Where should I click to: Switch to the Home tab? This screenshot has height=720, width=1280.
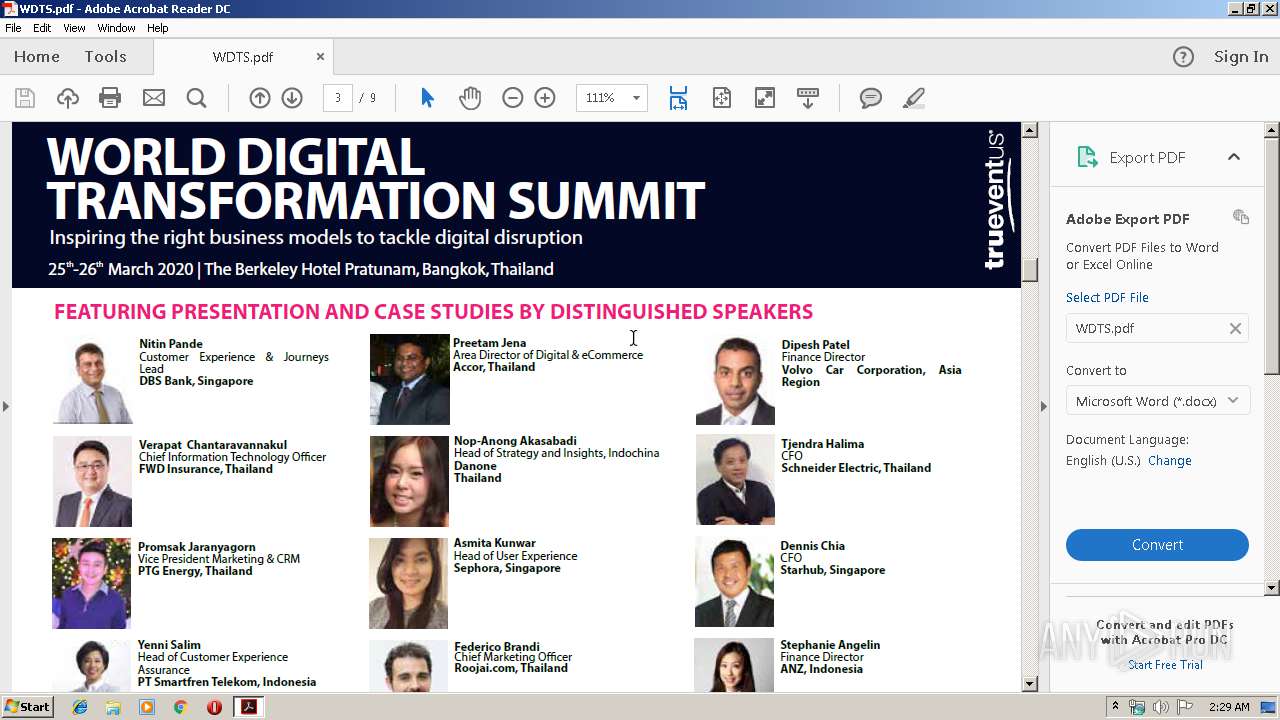[x=37, y=57]
